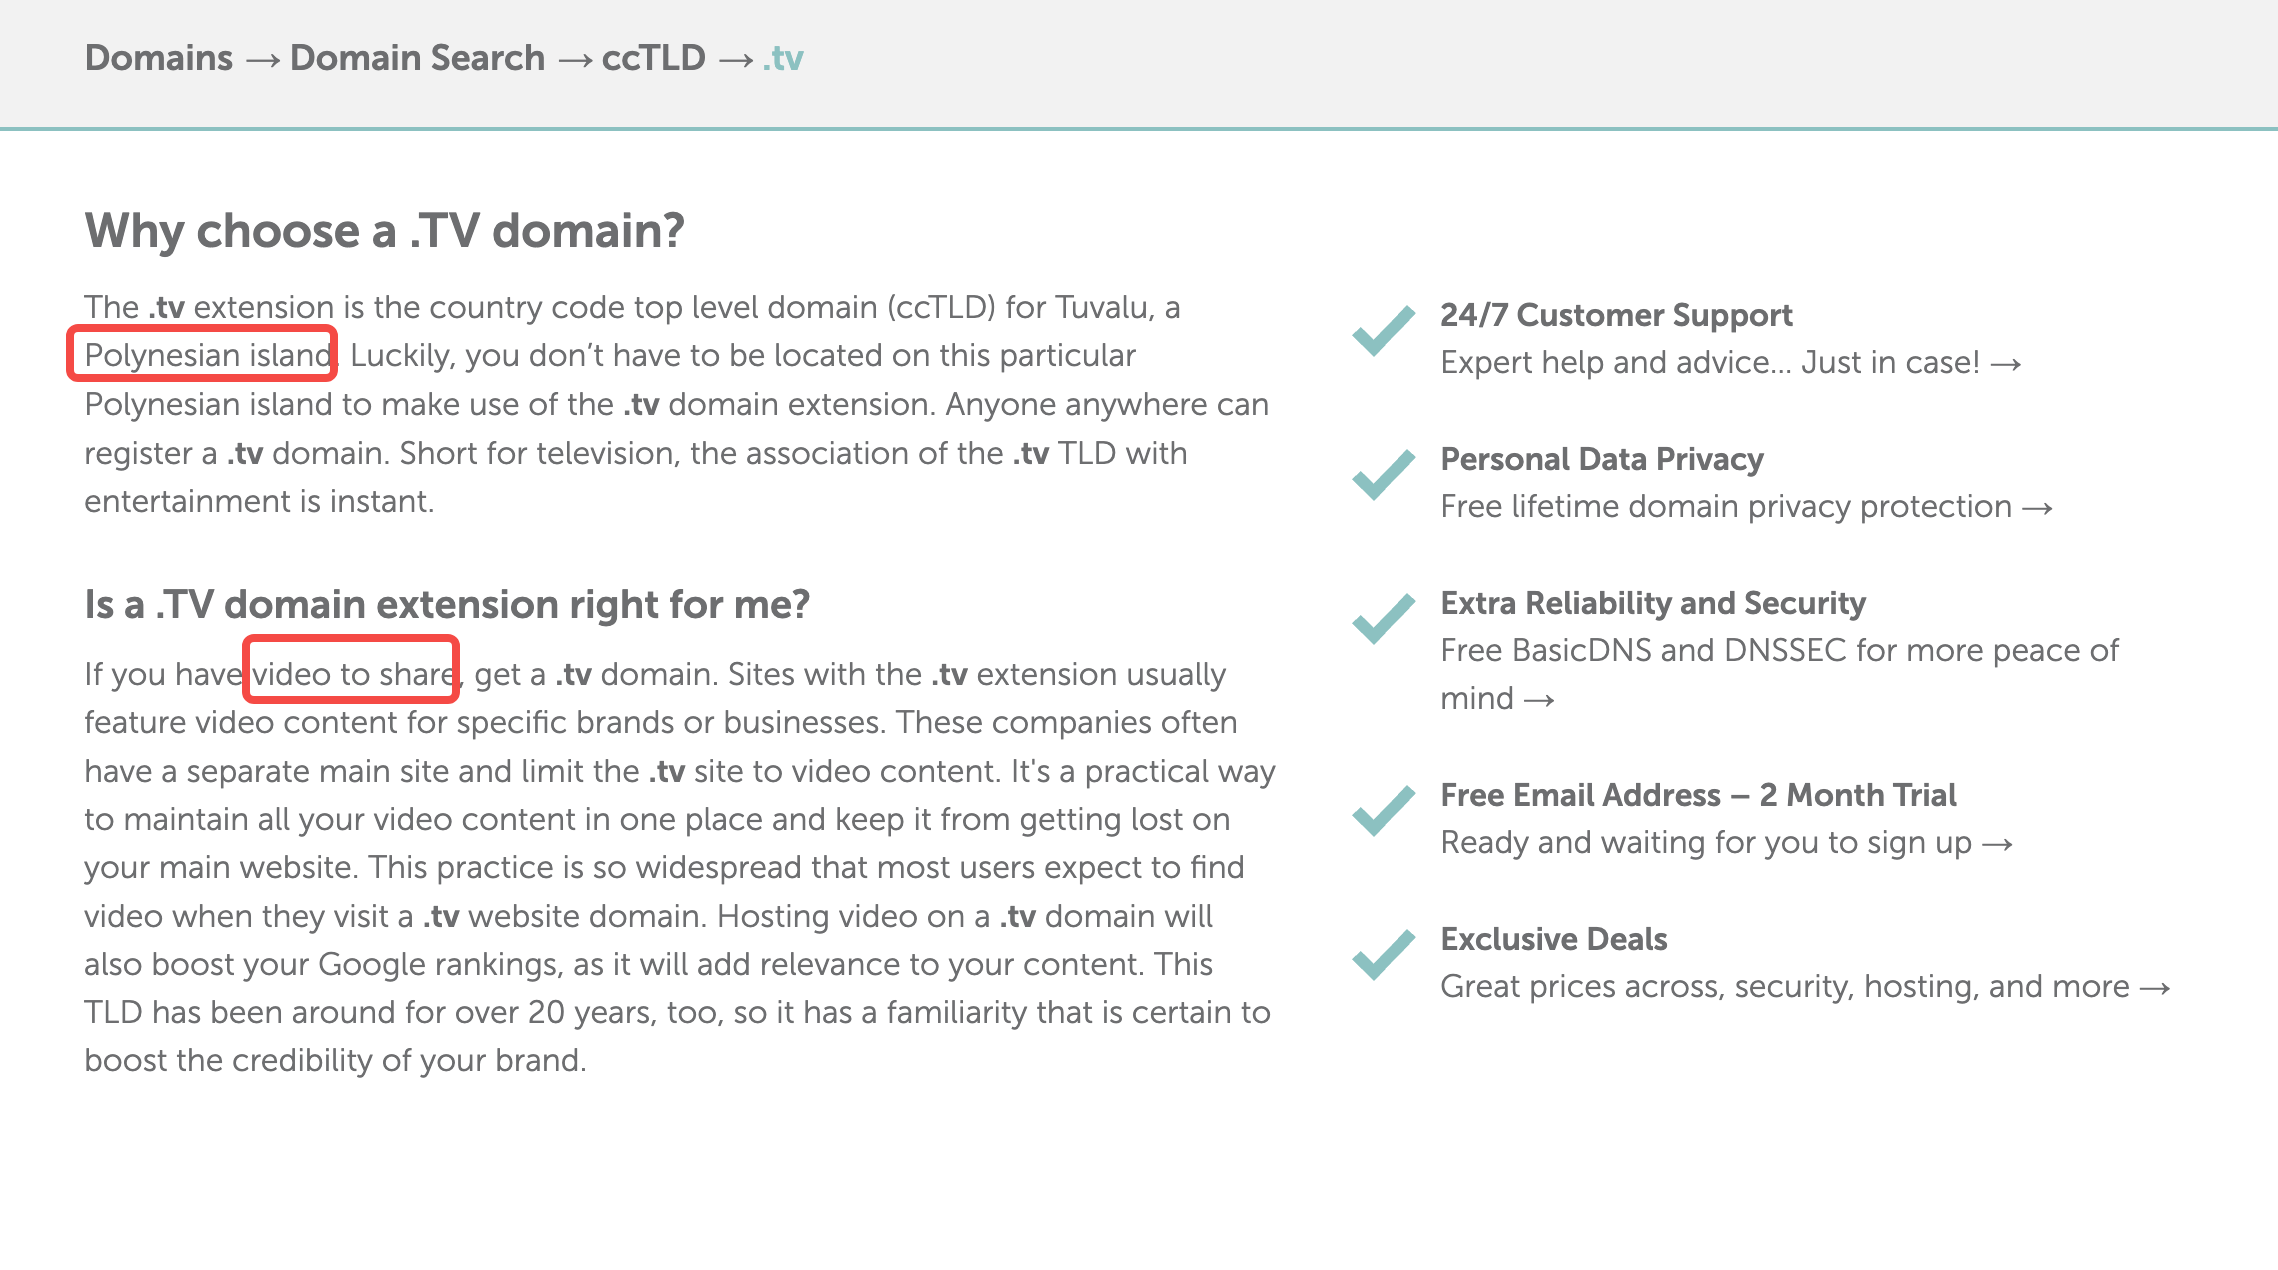
Task: Open 'Great prices across, security, hosting' link
Action: (x=1806, y=986)
